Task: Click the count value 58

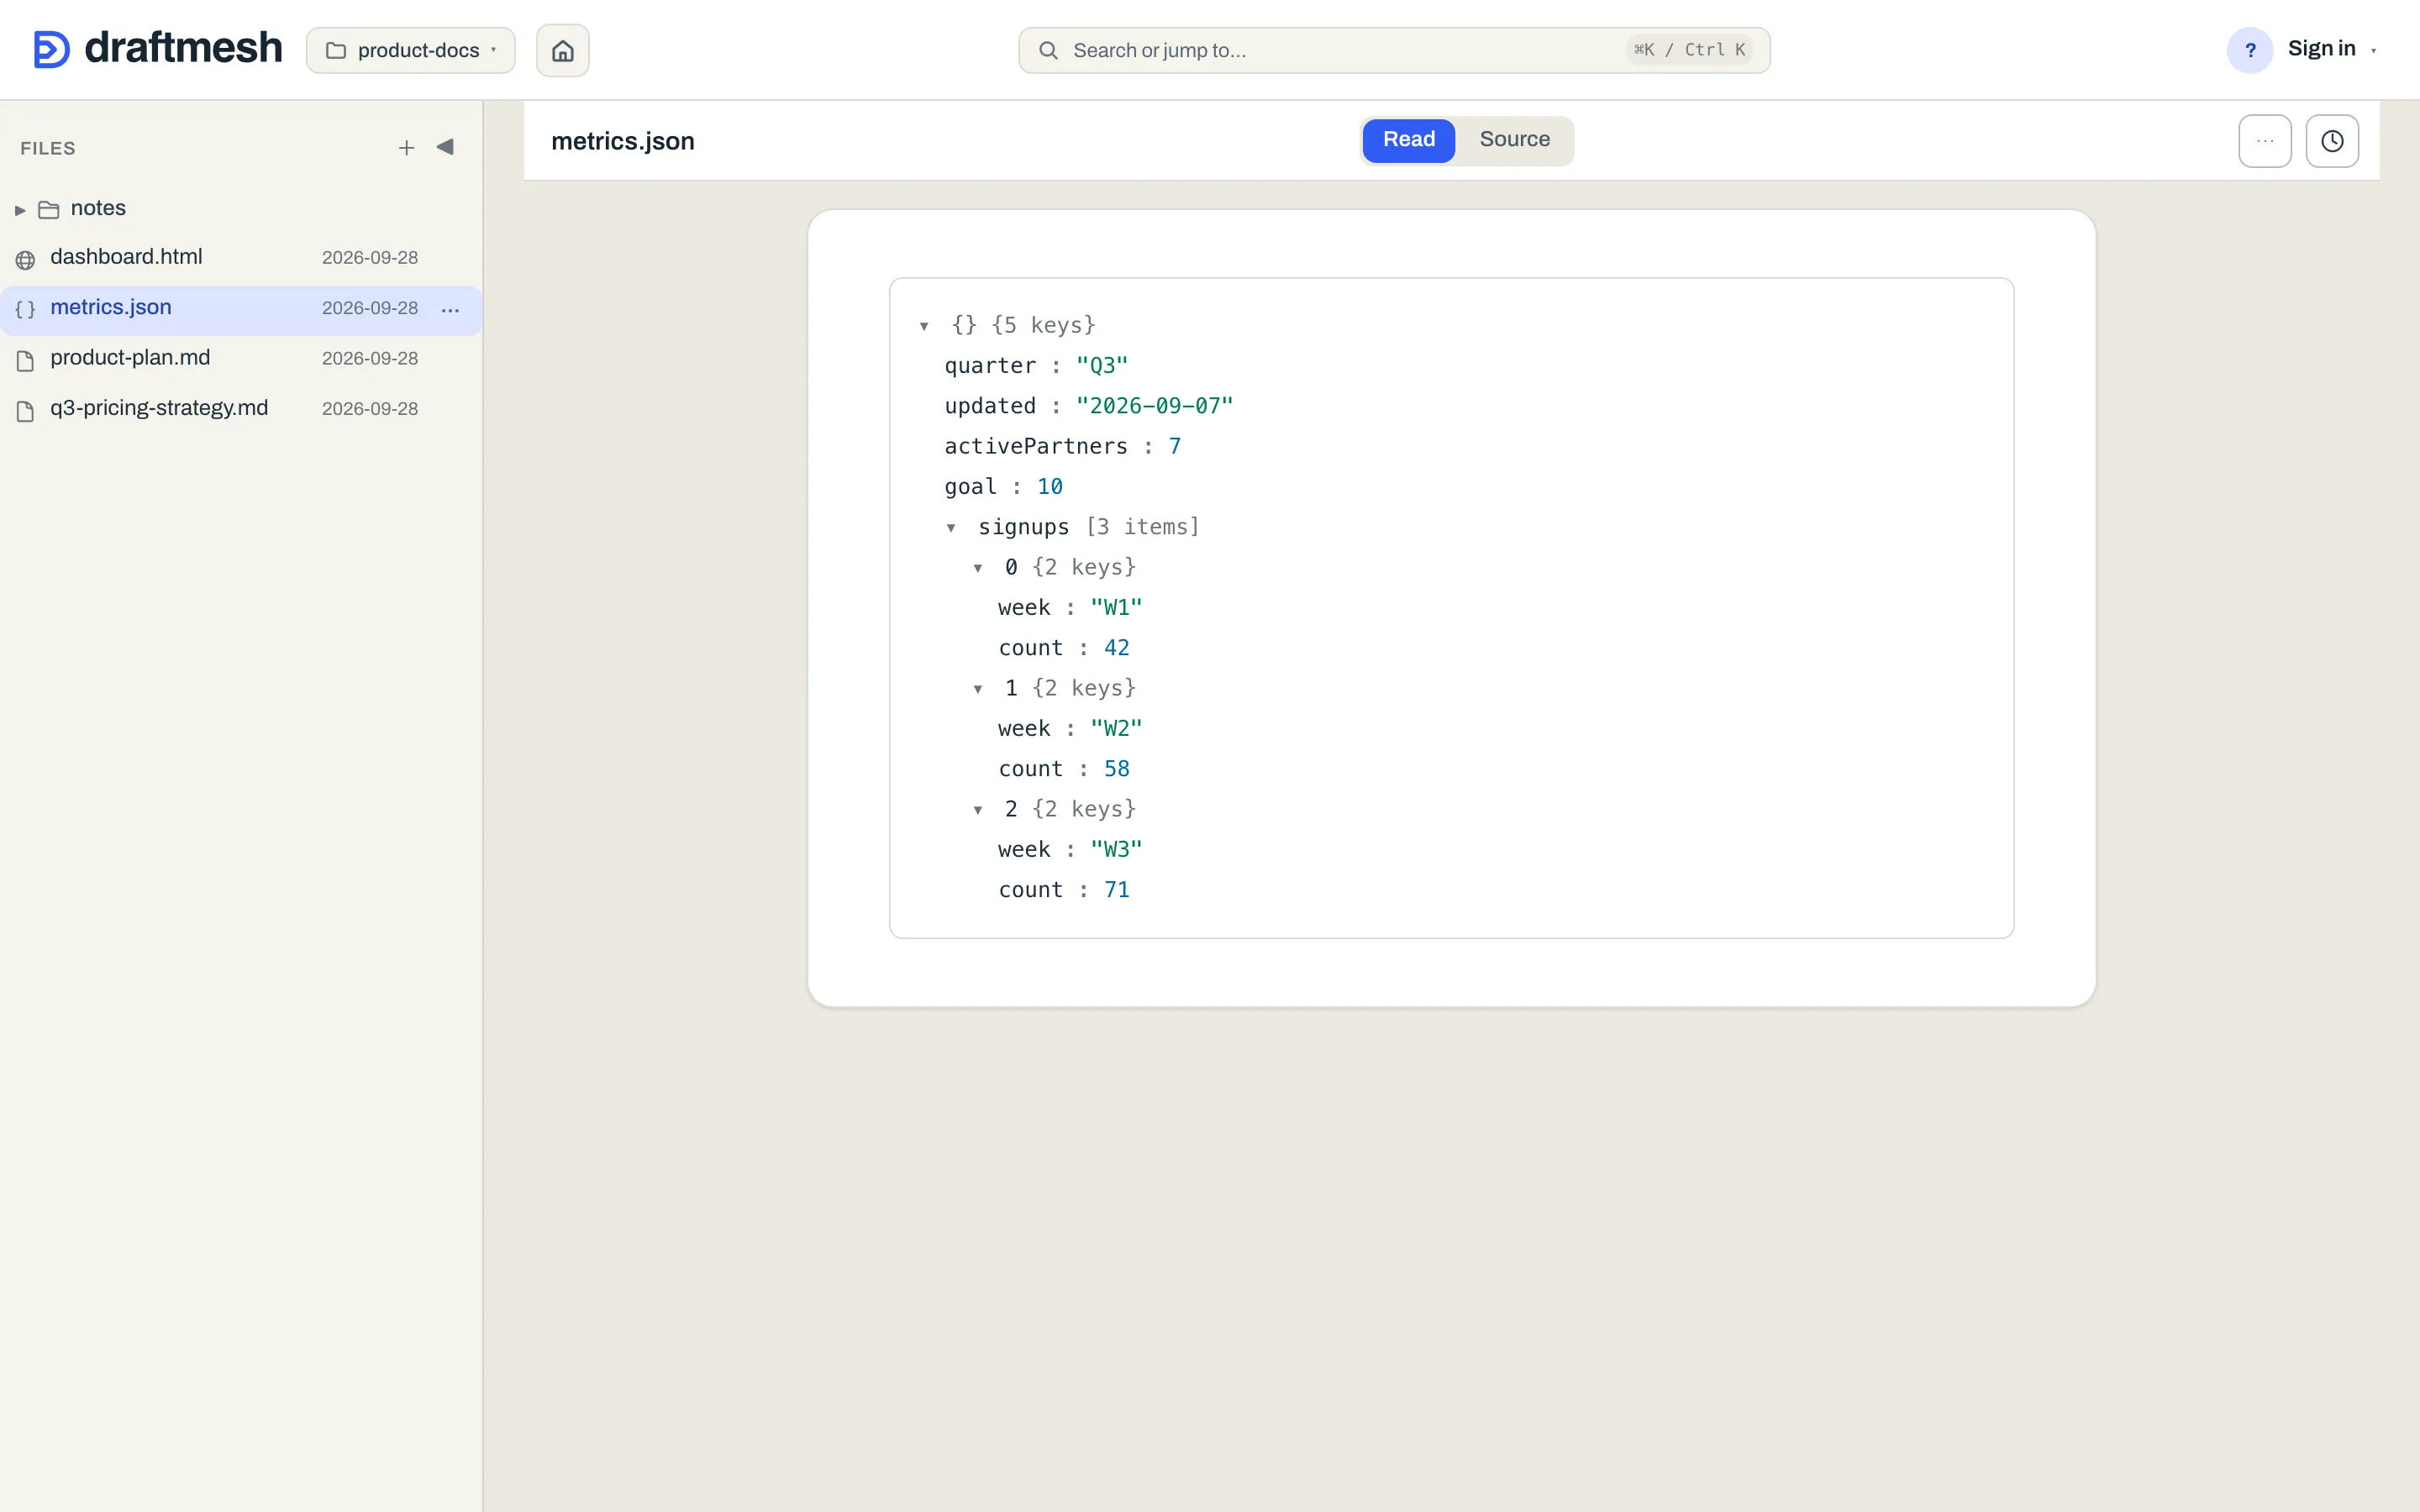Action: click(1117, 769)
